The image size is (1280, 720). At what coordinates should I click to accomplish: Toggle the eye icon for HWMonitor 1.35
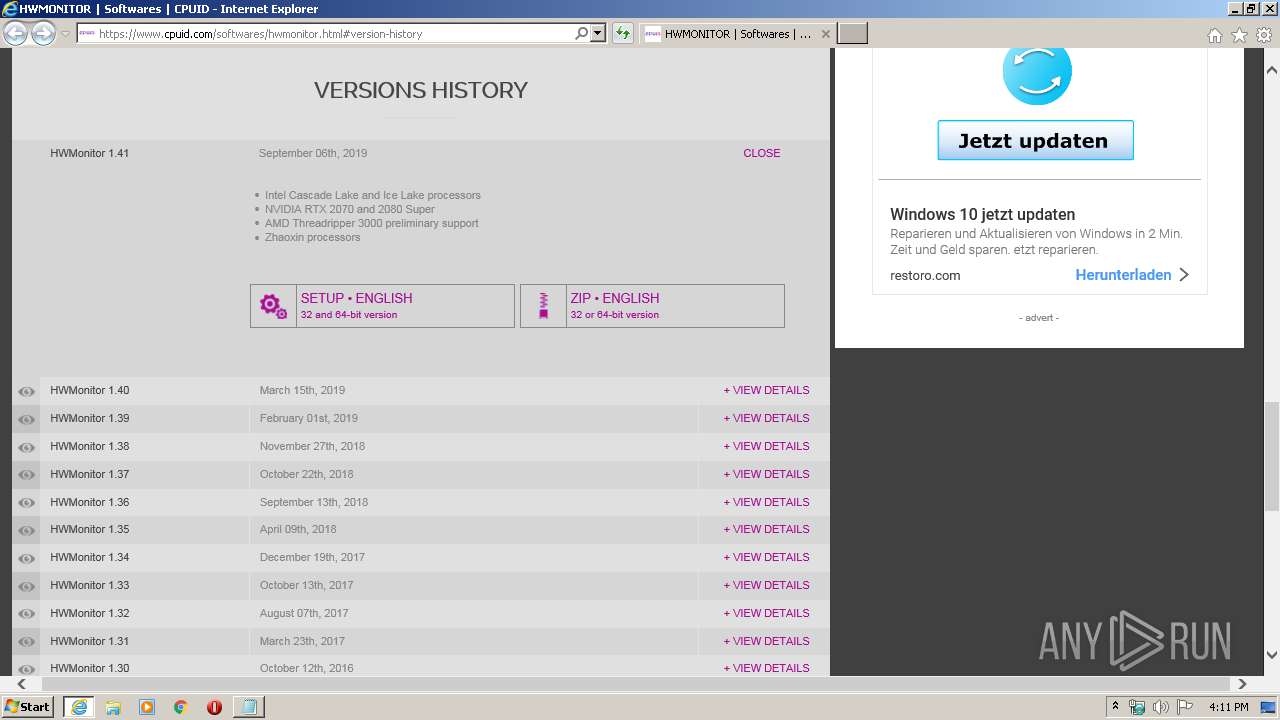(x=27, y=530)
